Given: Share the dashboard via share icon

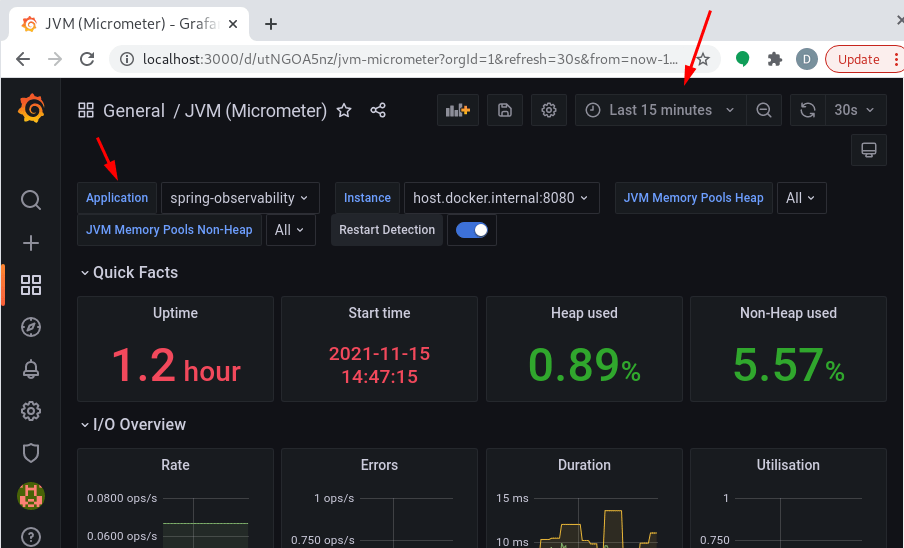Looking at the screenshot, I should [378, 110].
